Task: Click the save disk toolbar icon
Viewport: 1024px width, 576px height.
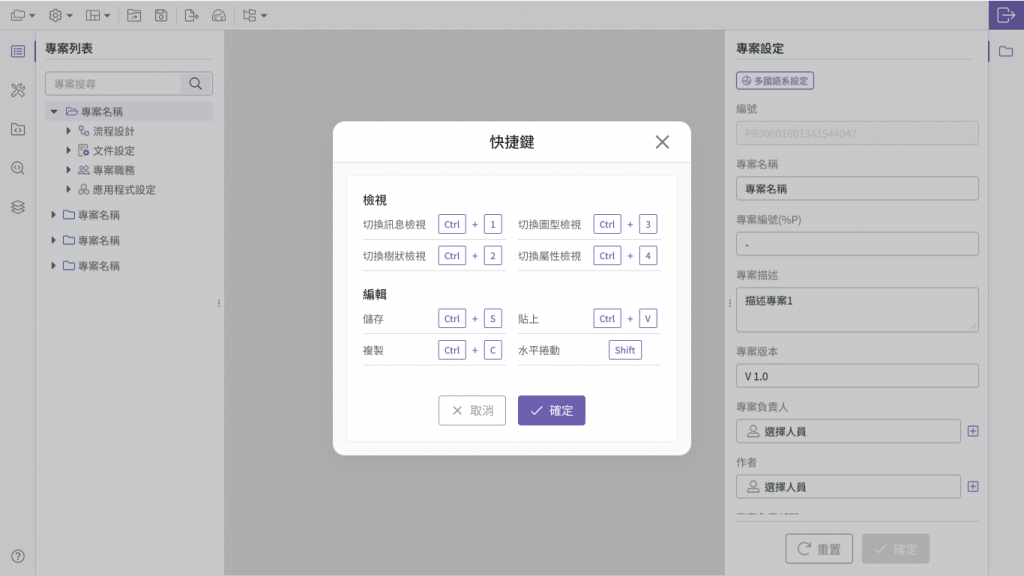Action: coord(160,15)
